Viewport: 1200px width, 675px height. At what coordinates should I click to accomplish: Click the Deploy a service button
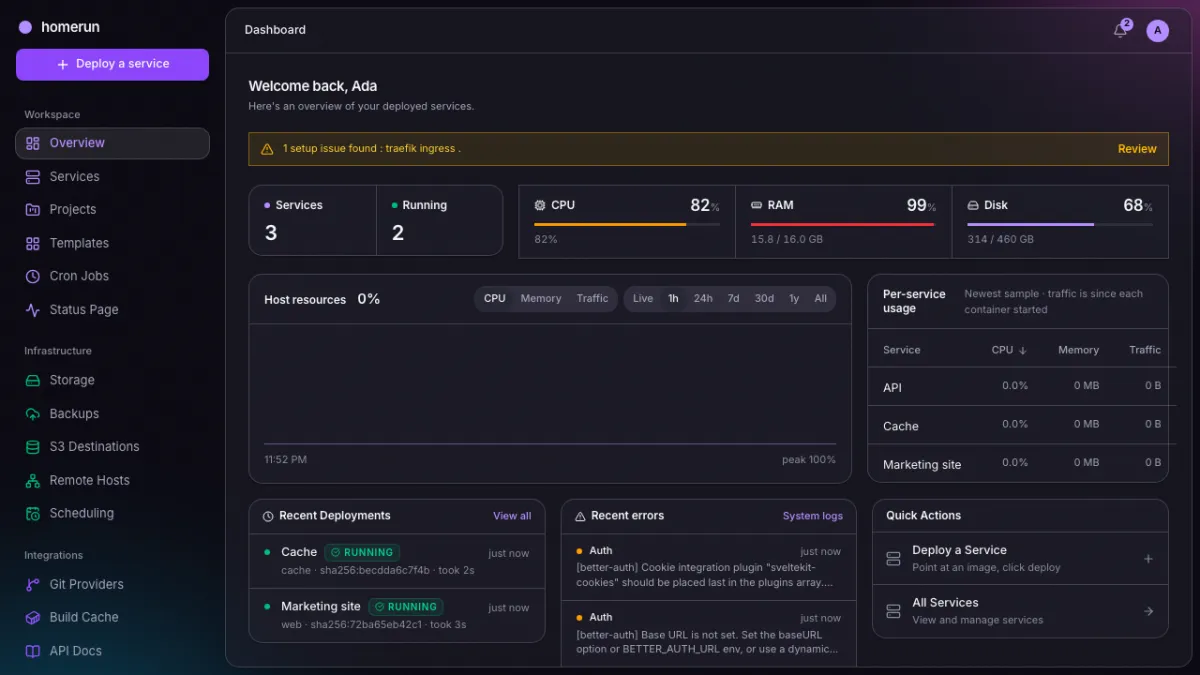tap(112, 64)
